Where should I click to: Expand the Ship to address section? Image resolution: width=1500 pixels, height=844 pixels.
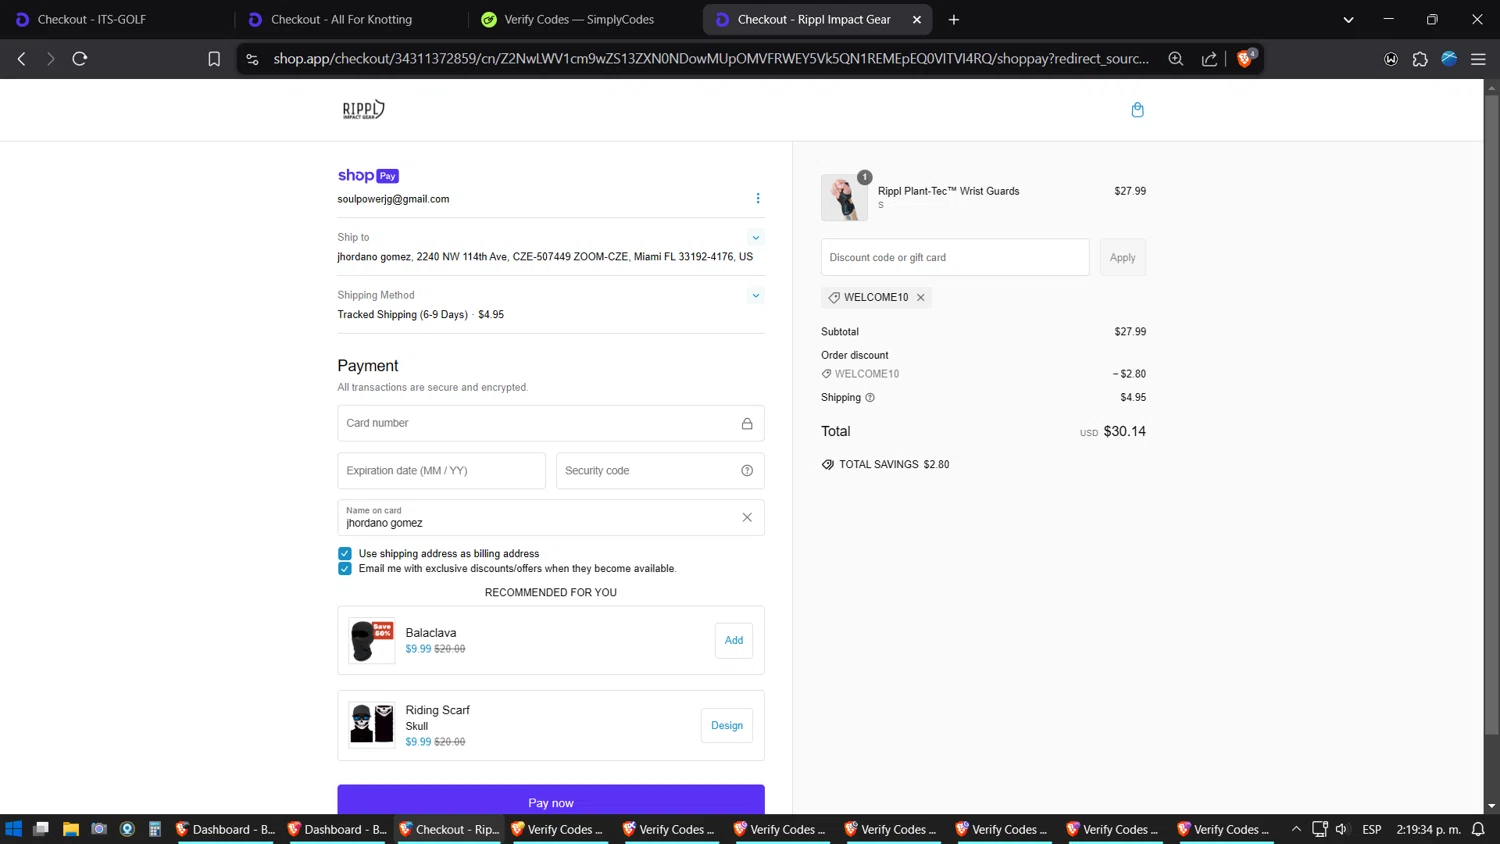(x=755, y=238)
